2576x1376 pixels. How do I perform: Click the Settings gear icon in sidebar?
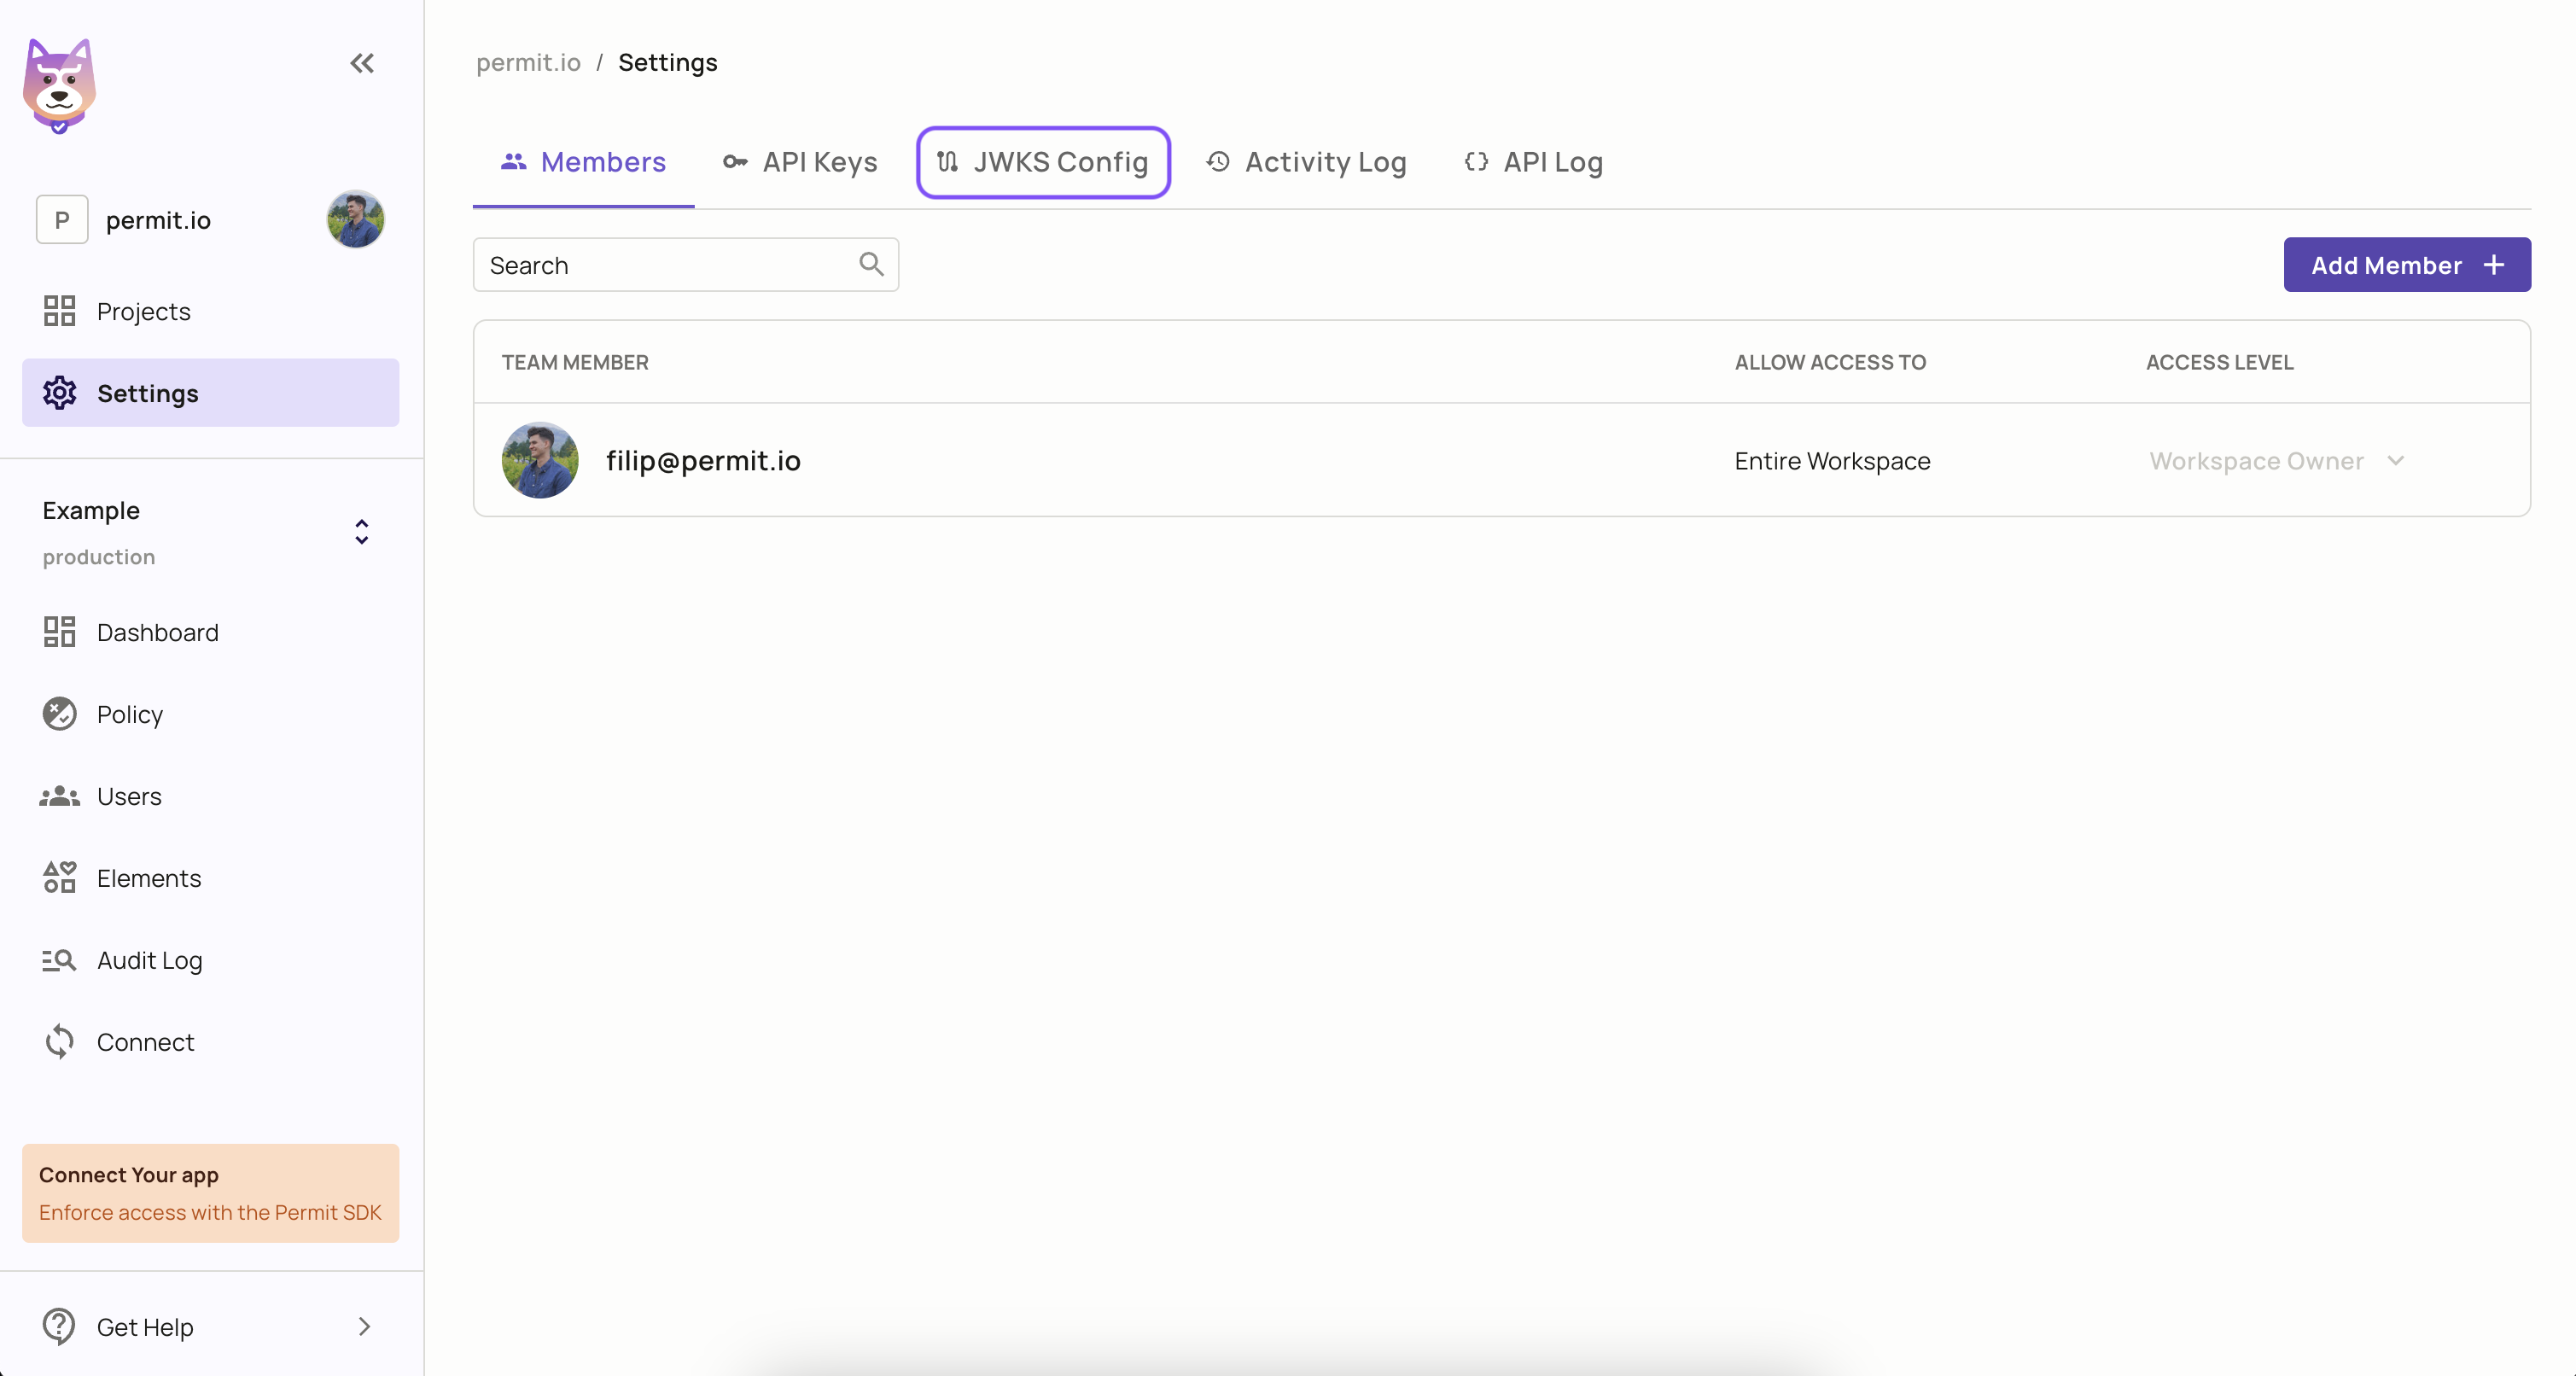60,394
